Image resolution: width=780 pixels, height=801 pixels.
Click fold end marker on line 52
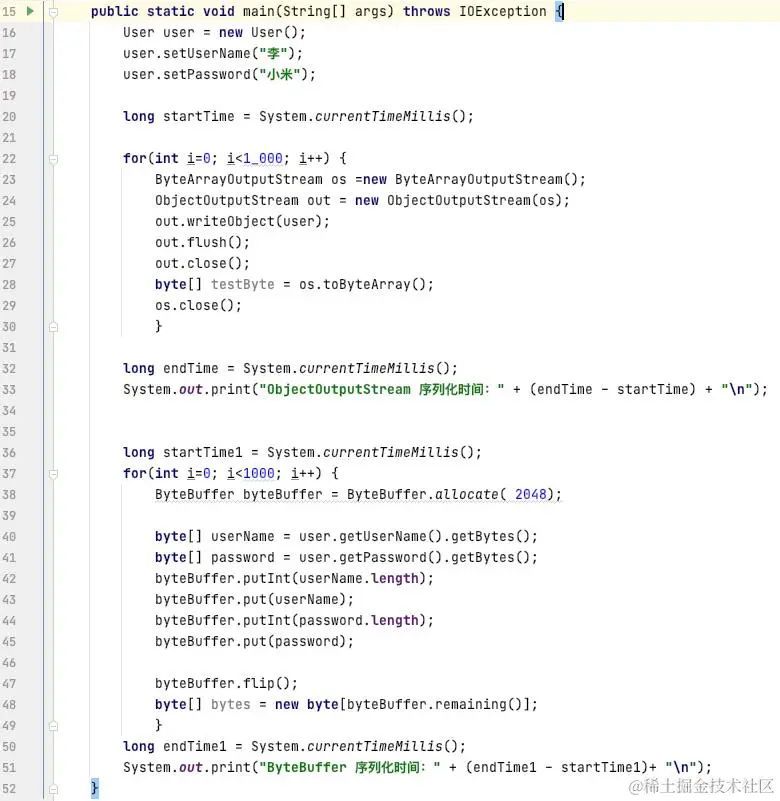(x=53, y=789)
